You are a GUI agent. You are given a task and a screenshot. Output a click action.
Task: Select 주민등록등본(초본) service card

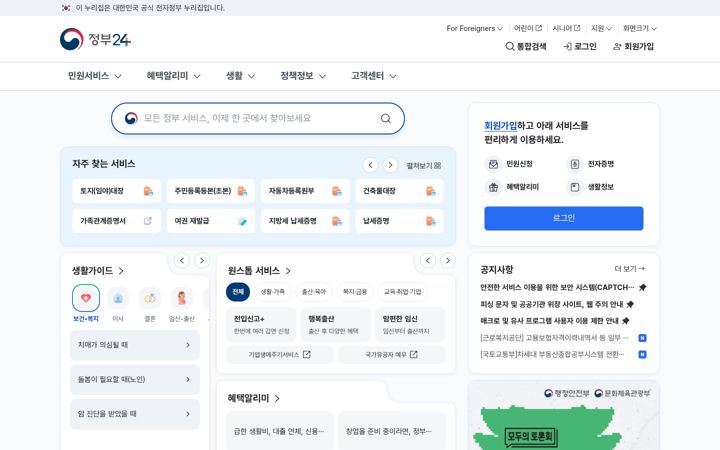pos(211,191)
